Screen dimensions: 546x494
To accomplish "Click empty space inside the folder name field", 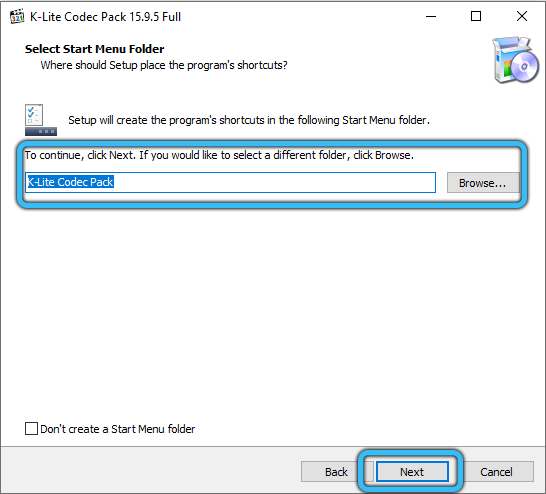I will pos(274,182).
